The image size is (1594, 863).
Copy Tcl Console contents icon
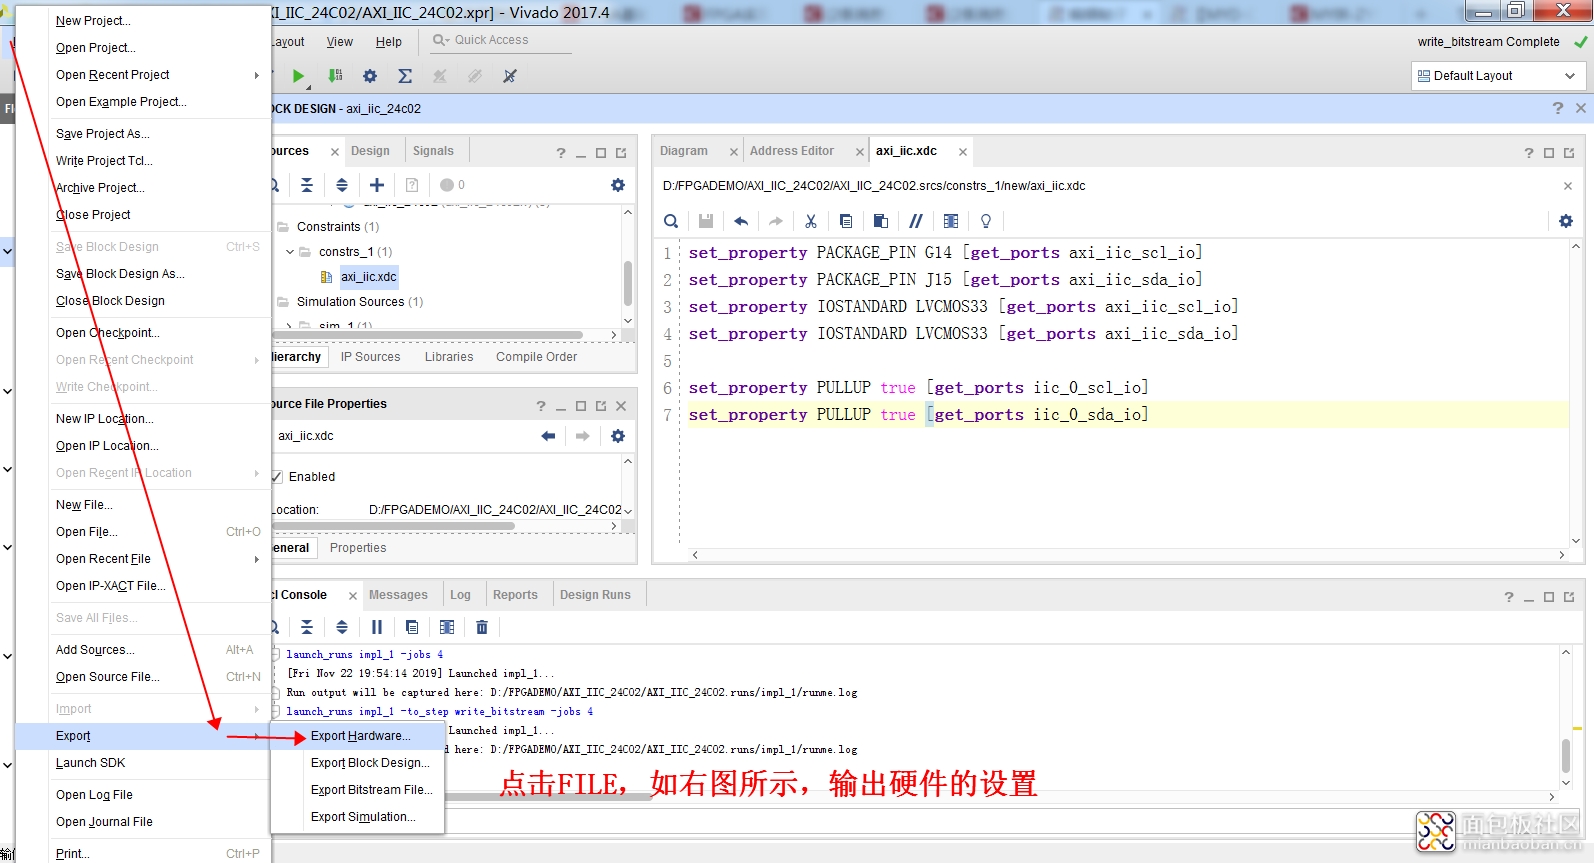[x=412, y=627]
